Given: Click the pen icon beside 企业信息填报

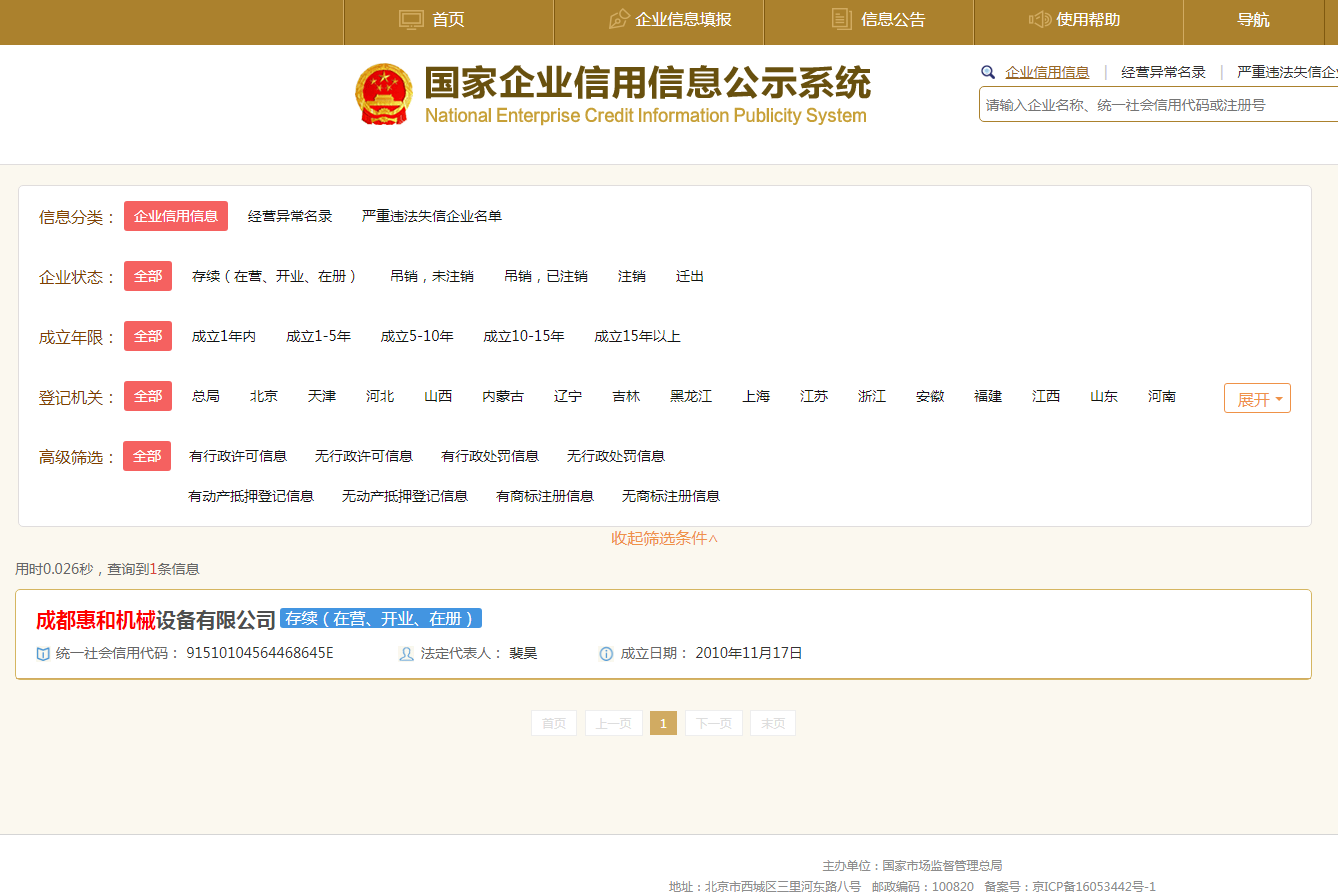Looking at the screenshot, I should pos(619,19).
